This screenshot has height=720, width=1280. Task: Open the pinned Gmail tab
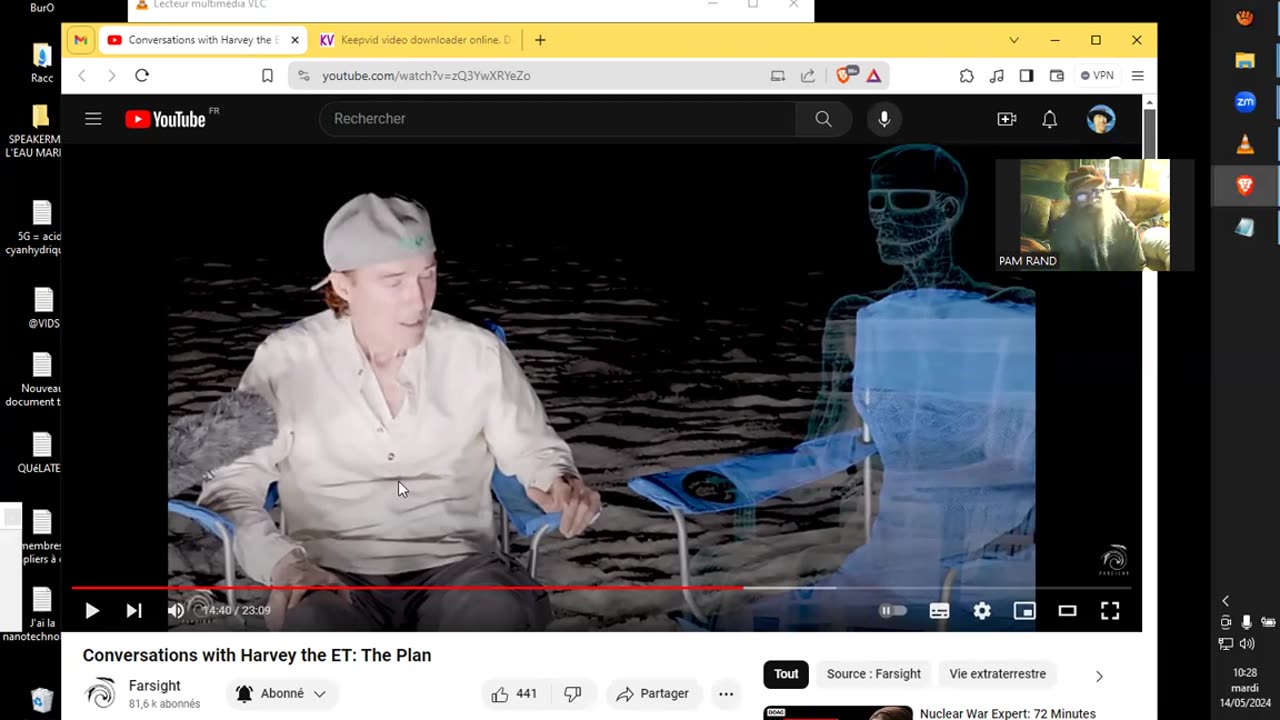(x=81, y=40)
